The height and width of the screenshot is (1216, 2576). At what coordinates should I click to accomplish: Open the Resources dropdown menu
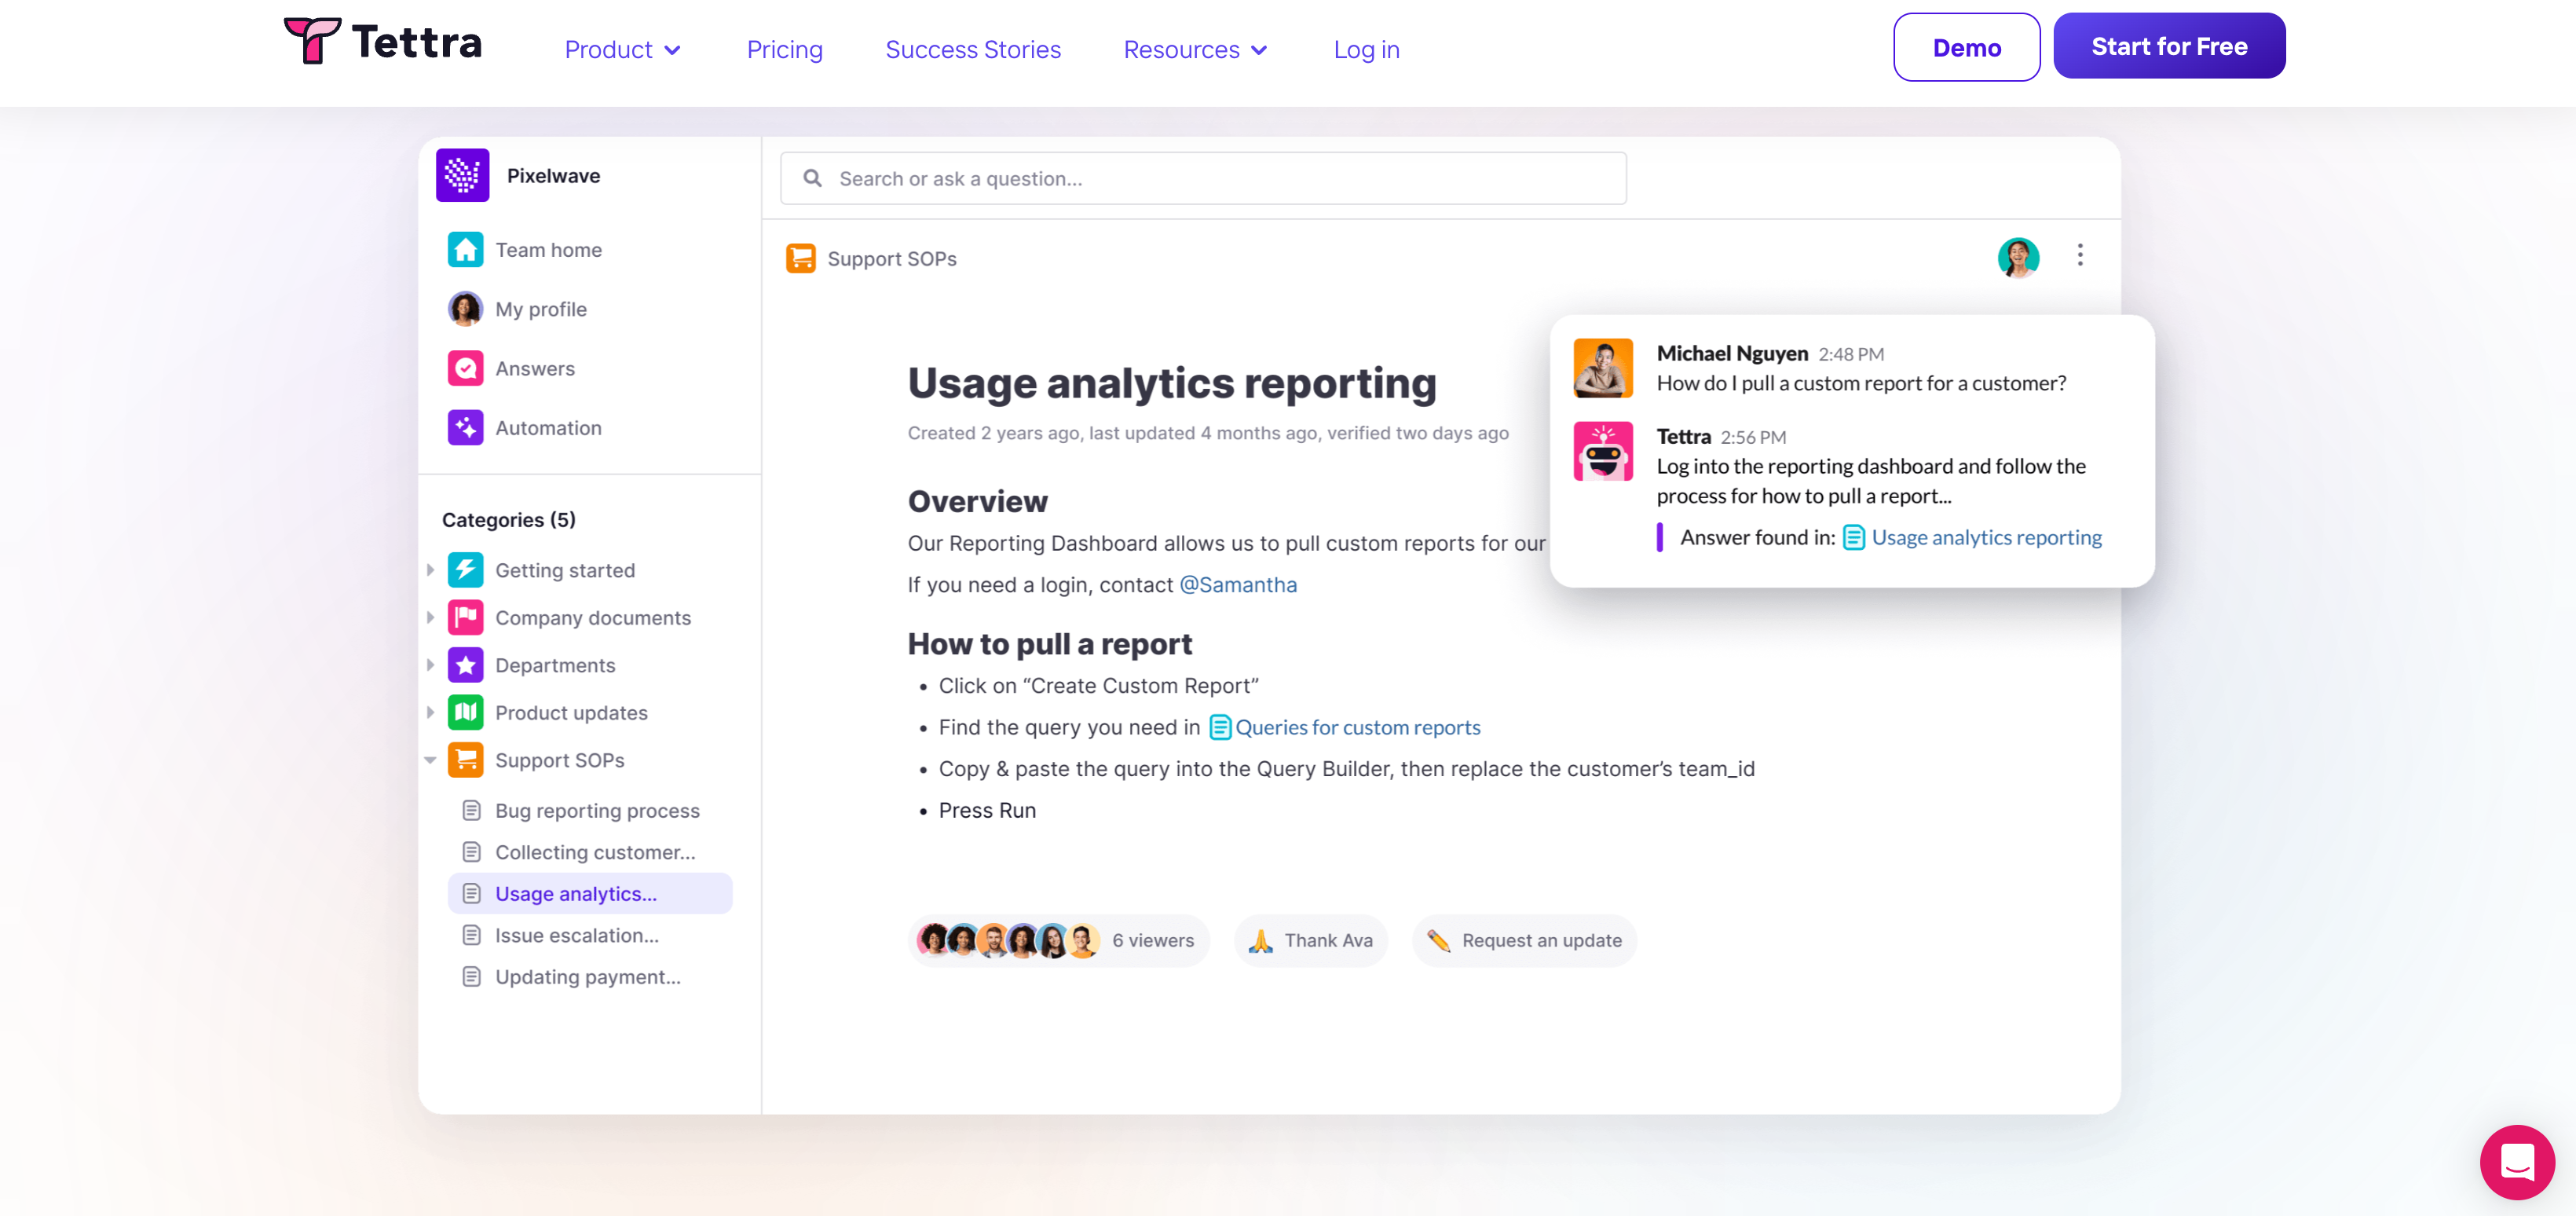1195,49
